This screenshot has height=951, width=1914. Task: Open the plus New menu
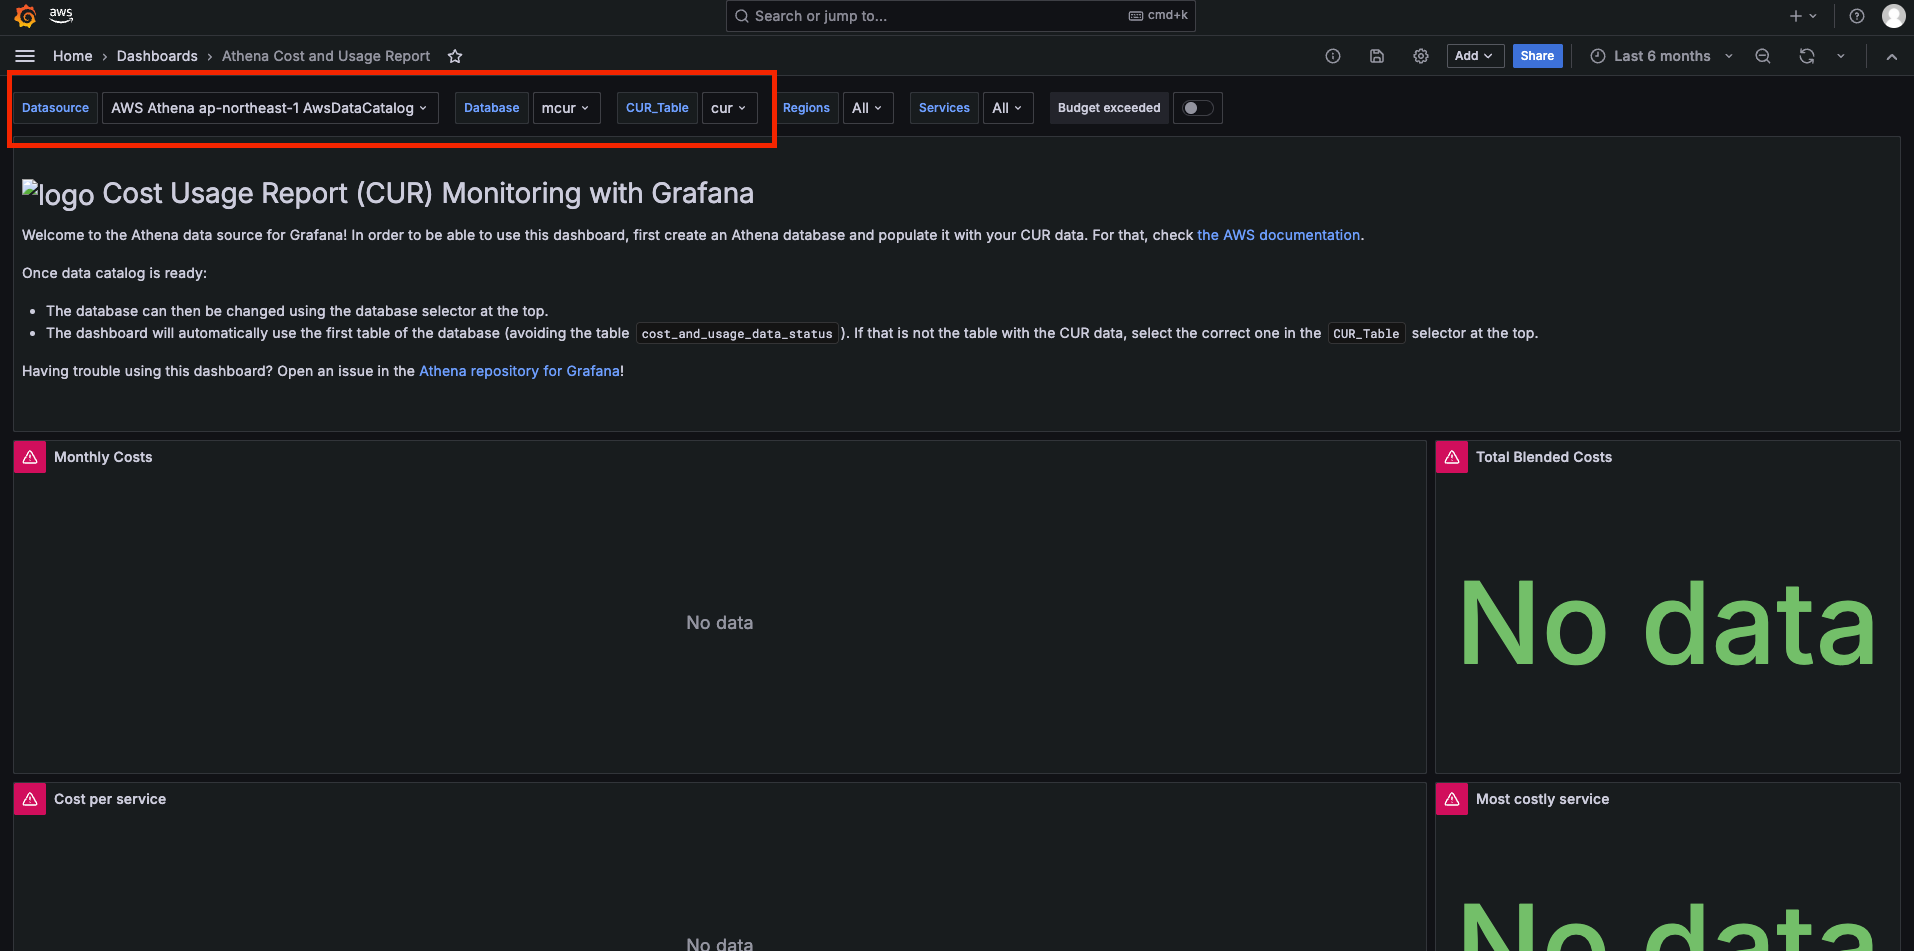pyautogui.click(x=1803, y=16)
